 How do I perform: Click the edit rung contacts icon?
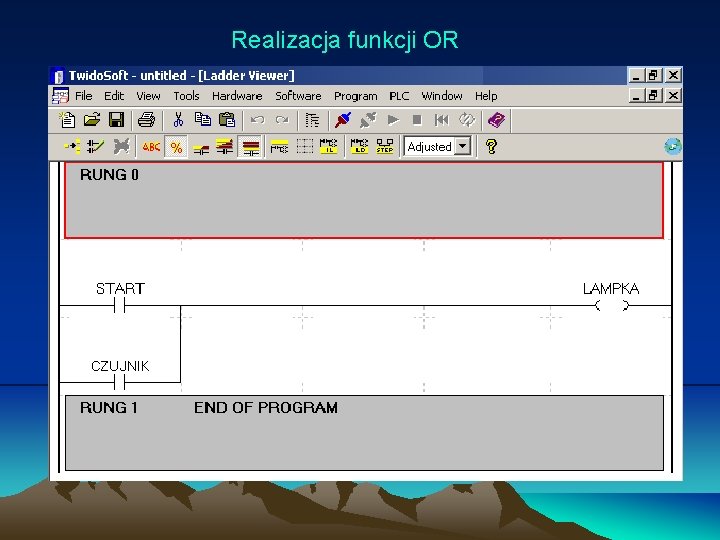96,147
